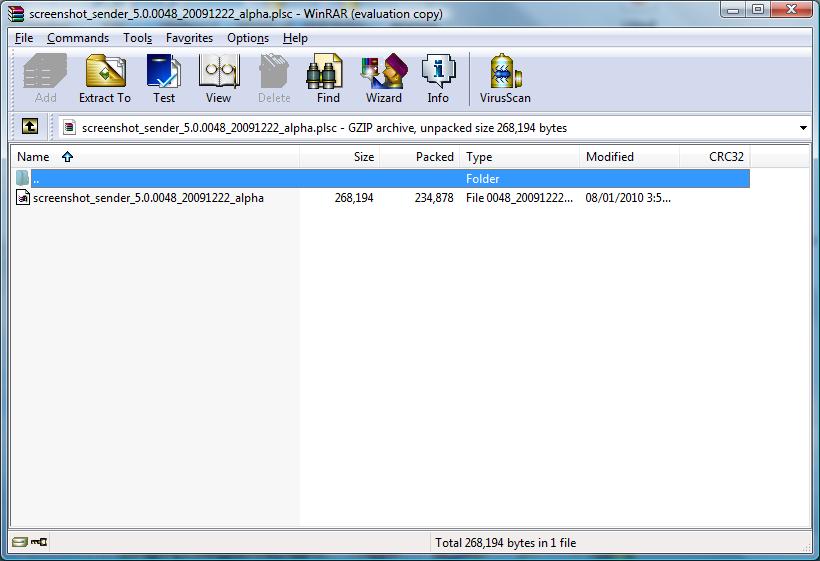
Task: Open the Commands menu
Action: 78,38
